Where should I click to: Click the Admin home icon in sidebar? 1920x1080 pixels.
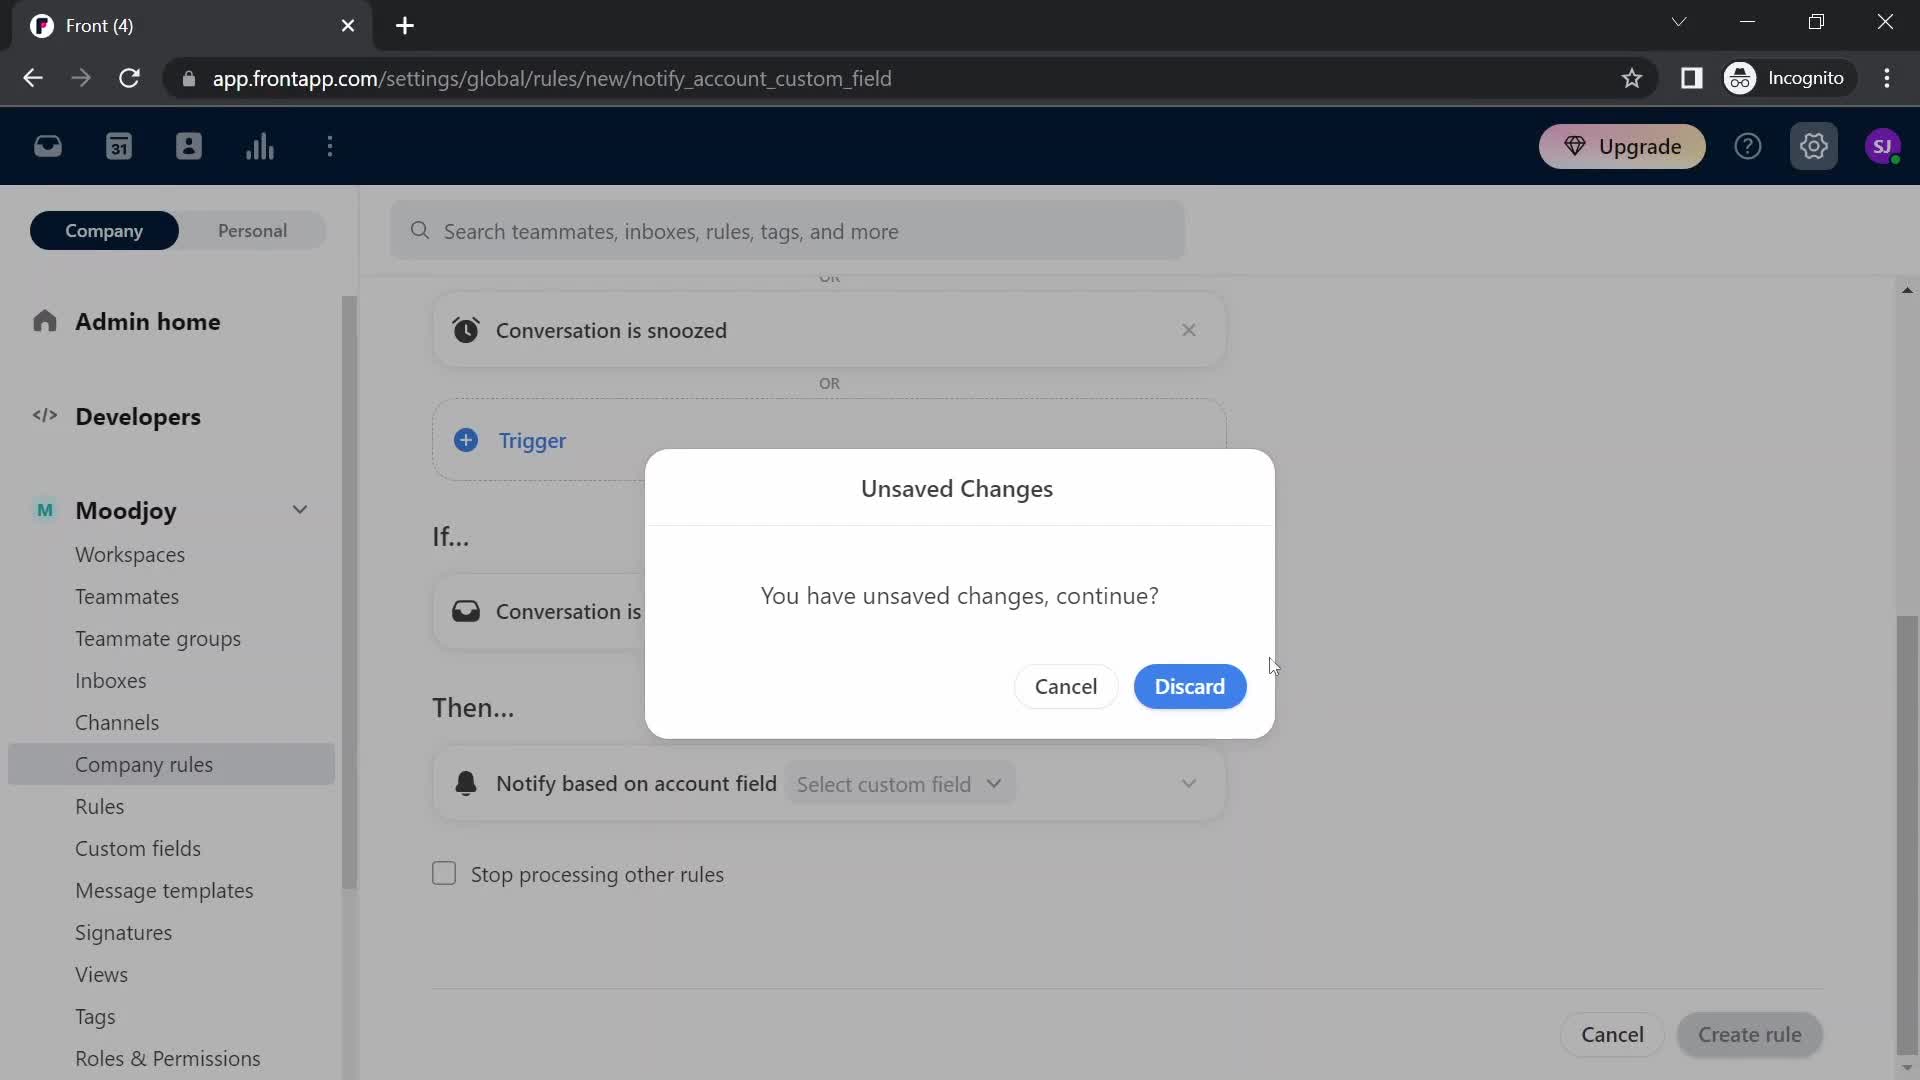[45, 320]
